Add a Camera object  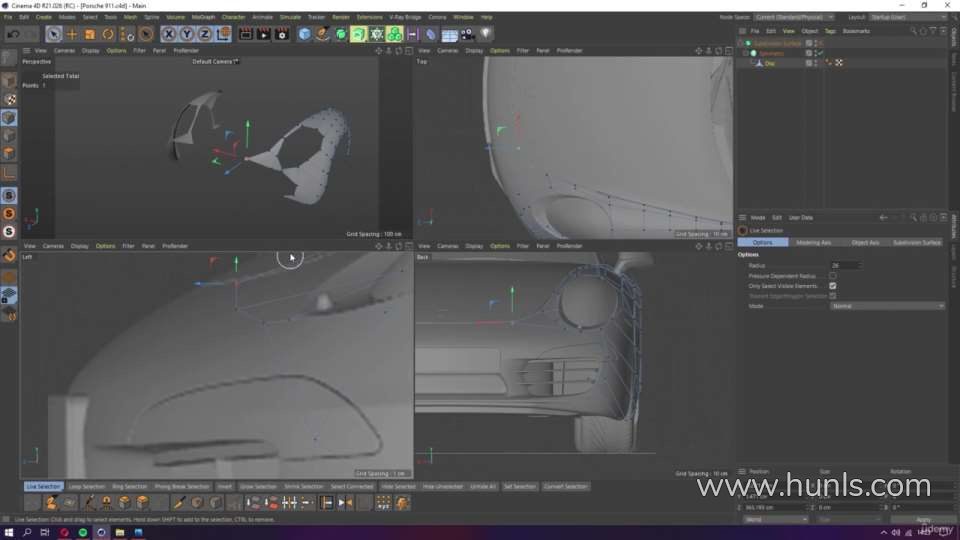(467, 34)
